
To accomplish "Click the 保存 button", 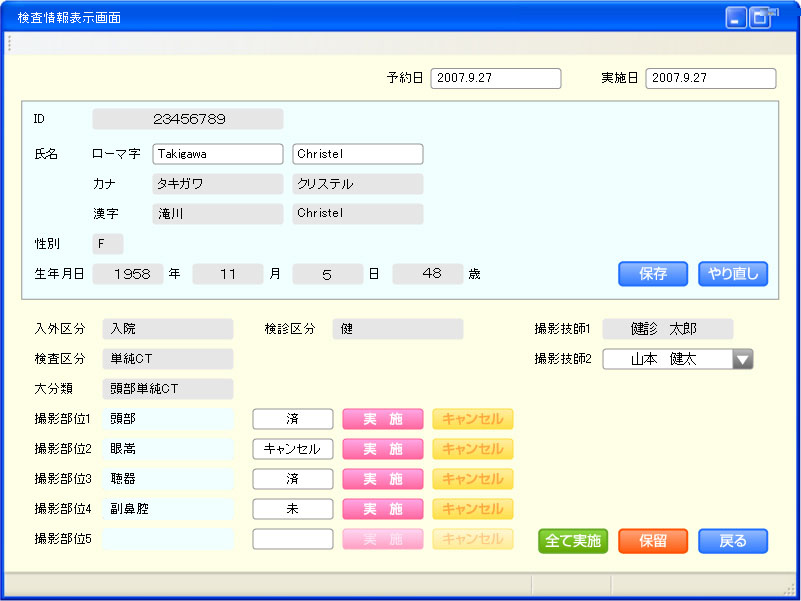I will click(653, 274).
